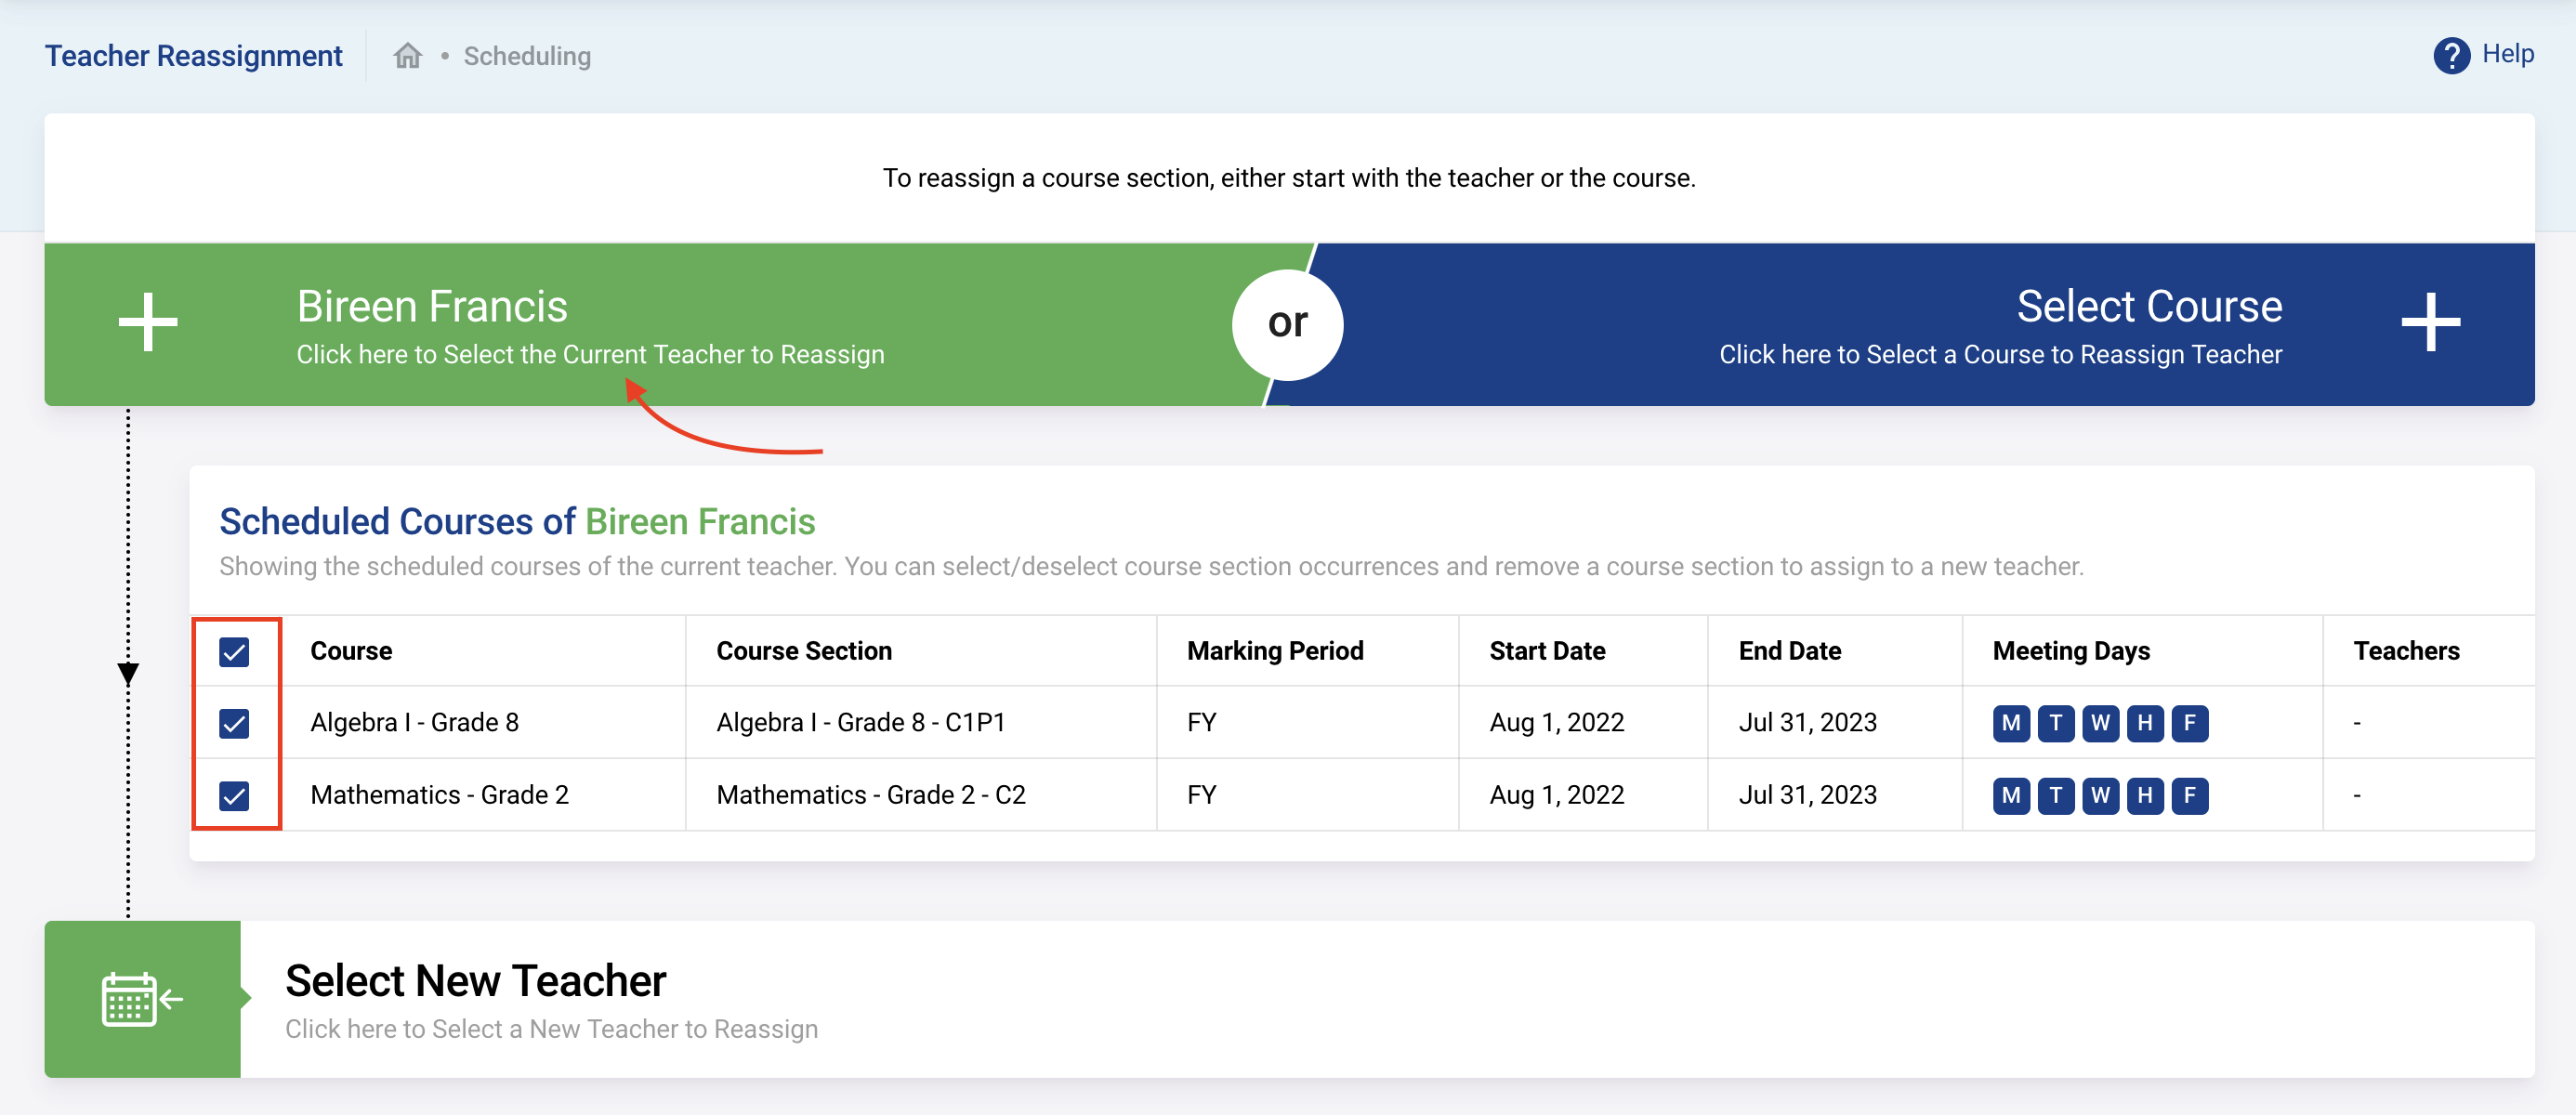Click Thursday badge in Mathematics Grade 2 row
Viewport: 2576px width, 1115px height.
click(x=2145, y=795)
